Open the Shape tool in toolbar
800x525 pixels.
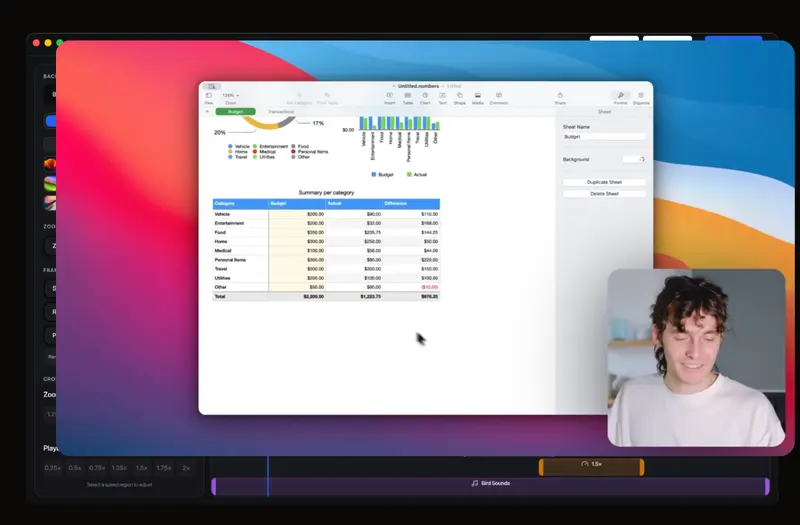pos(460,96)
